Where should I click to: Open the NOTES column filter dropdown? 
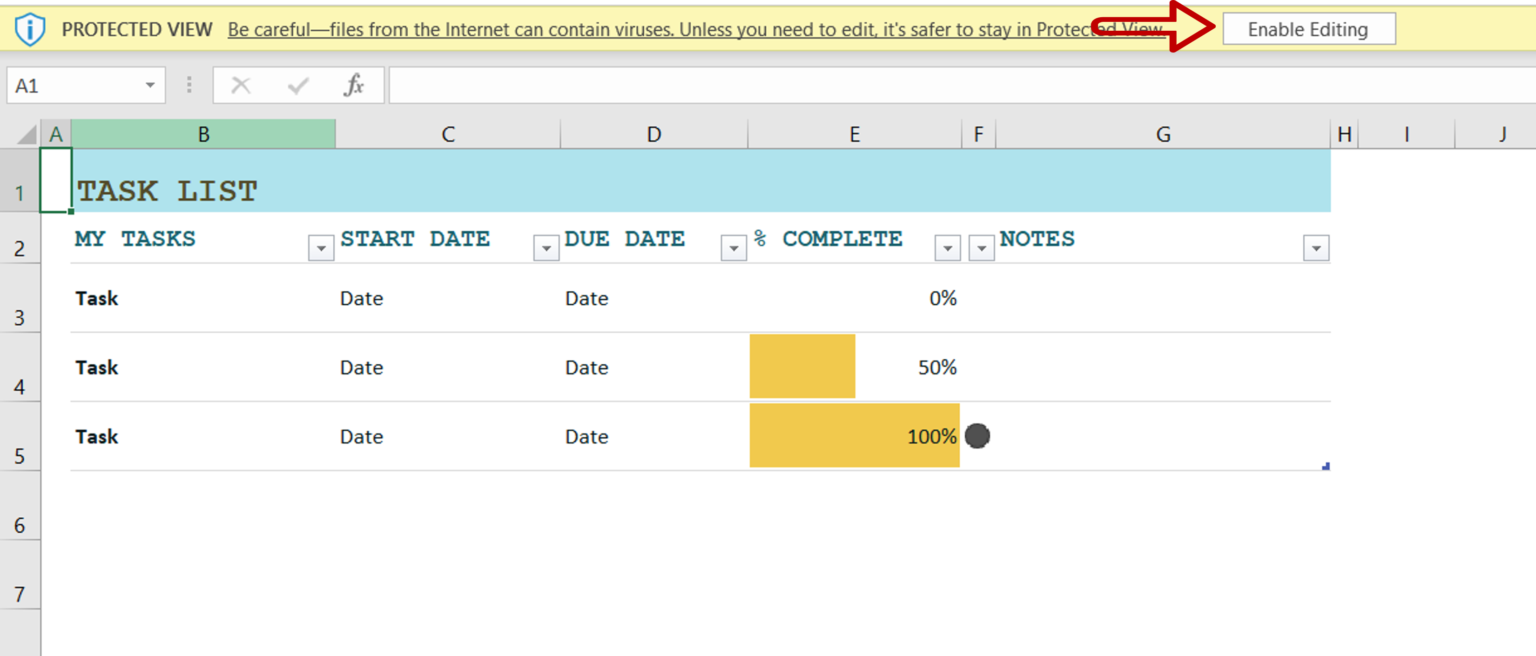point(1318,246)
